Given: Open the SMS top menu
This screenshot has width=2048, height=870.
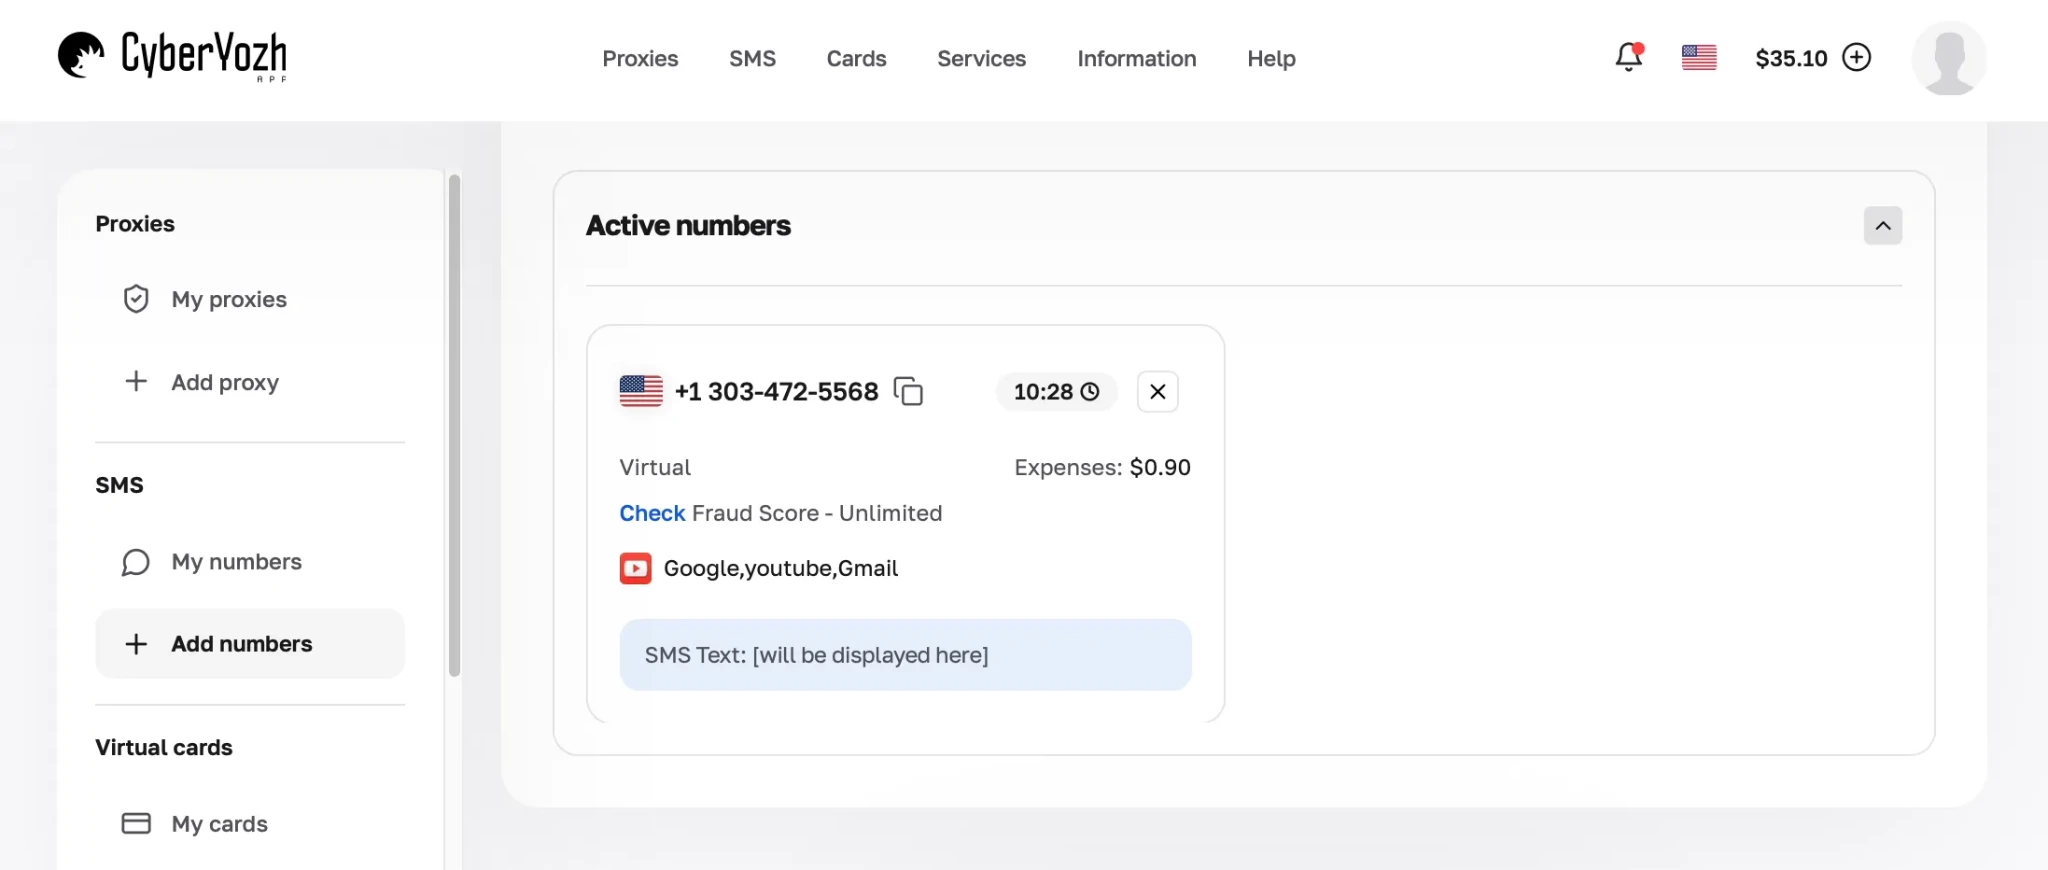Looking at the screenshot, I should 752,59.
